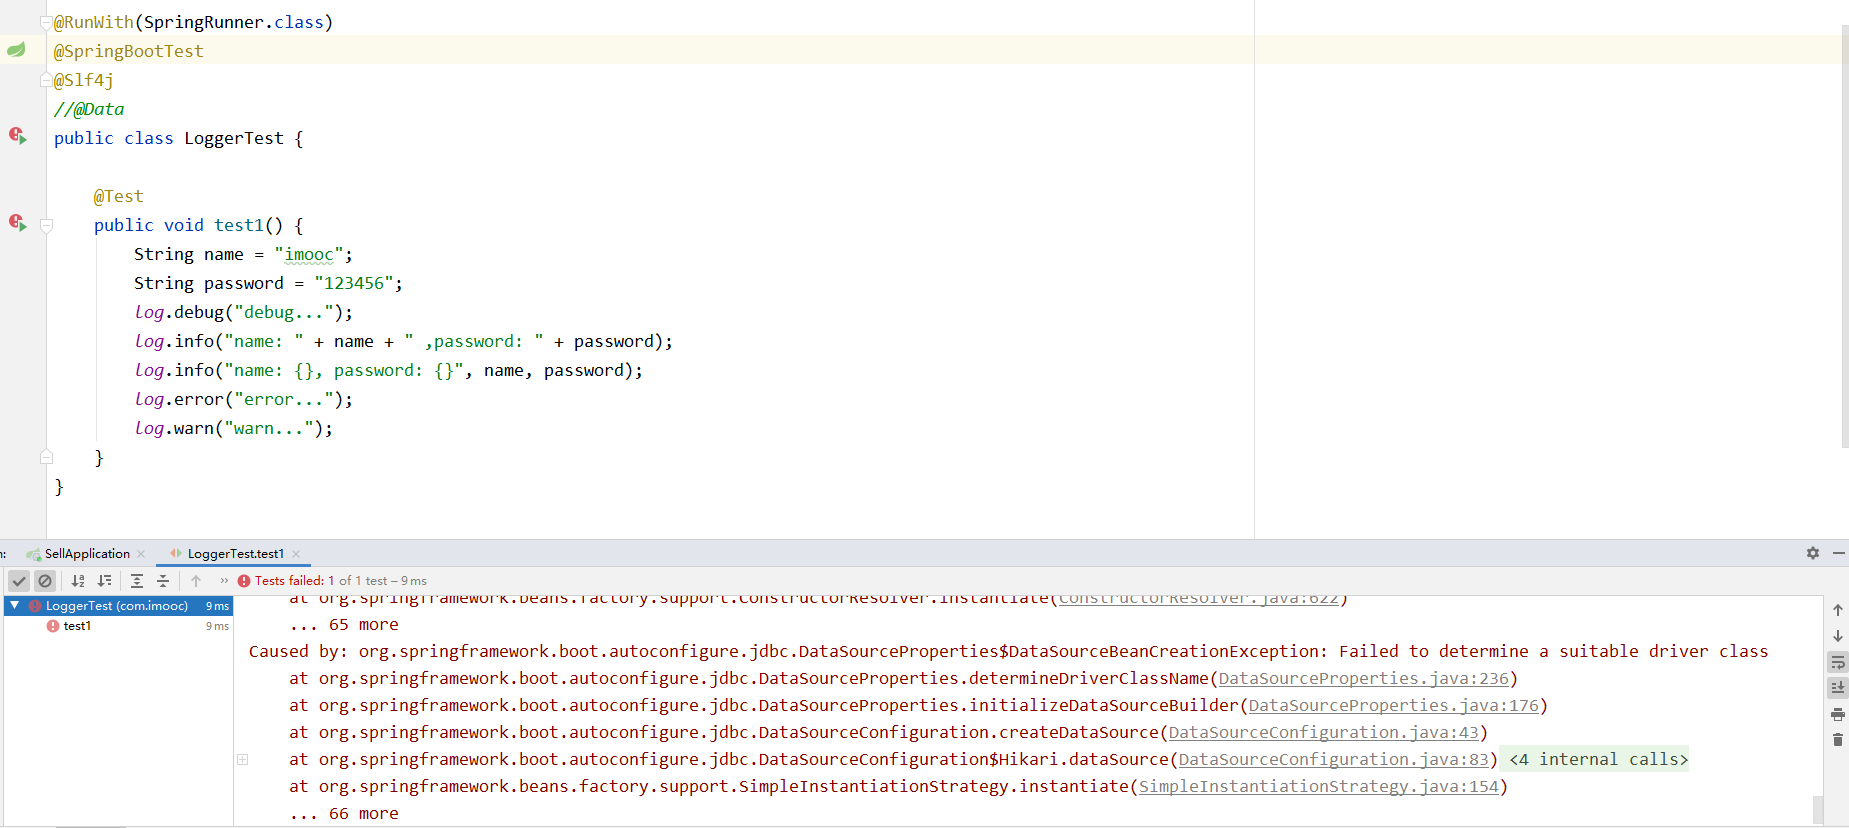Hide the Run tool window

coord(1839,553)
